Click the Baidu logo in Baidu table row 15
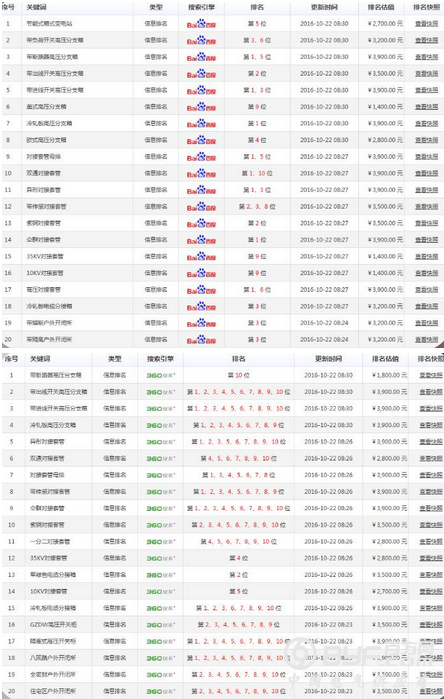Image resolution: width=444 pixels, height=699 pixels. click(x=201, y=257)
